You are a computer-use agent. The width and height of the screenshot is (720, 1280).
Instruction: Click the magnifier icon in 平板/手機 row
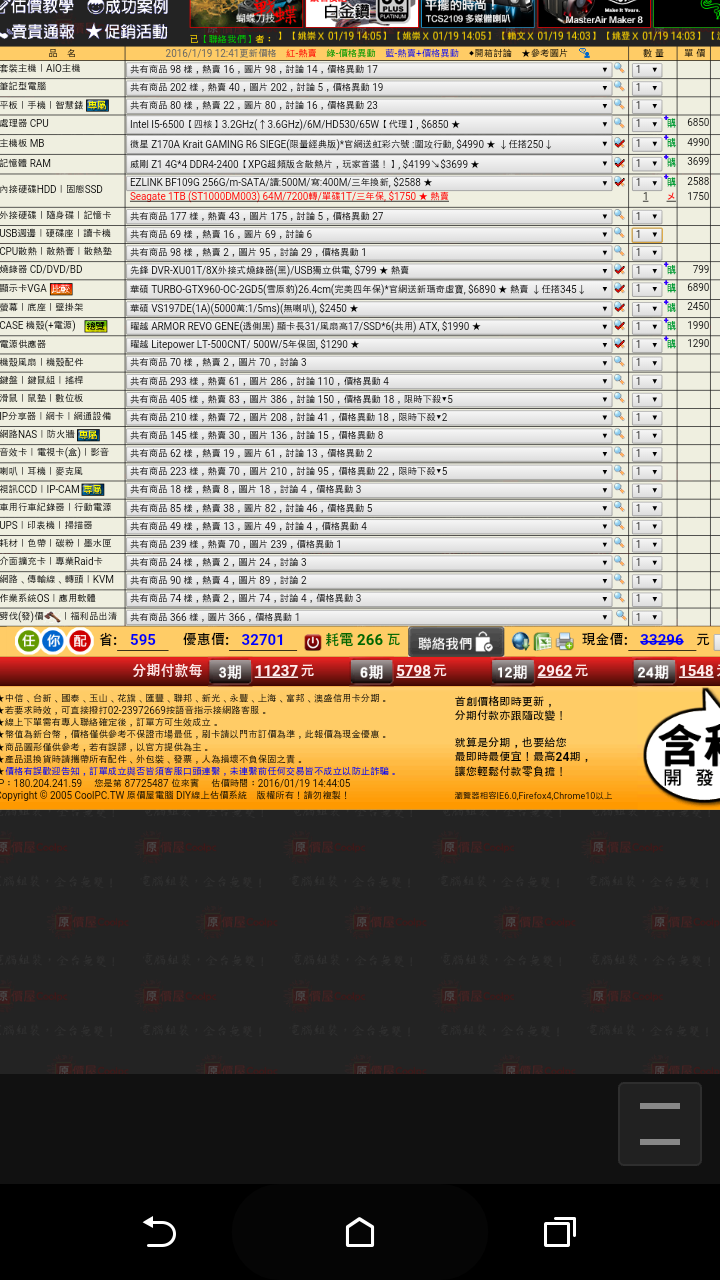[619, 105]
